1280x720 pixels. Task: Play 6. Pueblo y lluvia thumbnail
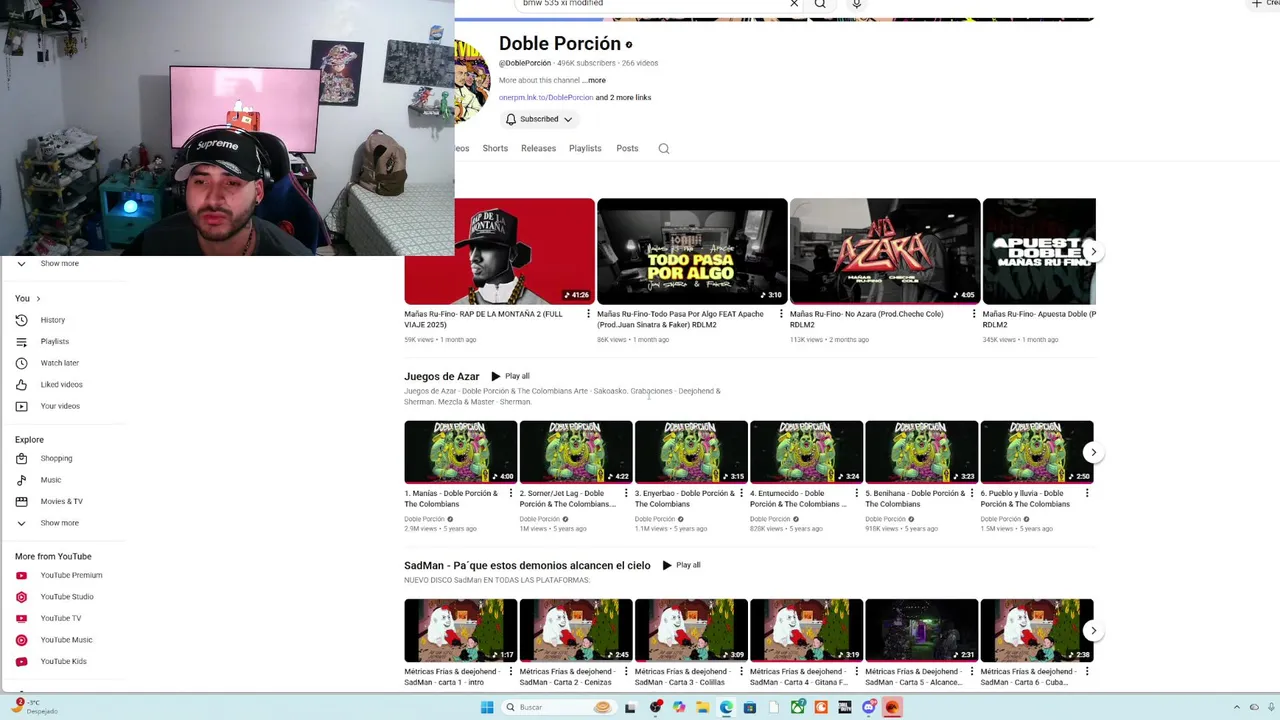(1037, 452)
